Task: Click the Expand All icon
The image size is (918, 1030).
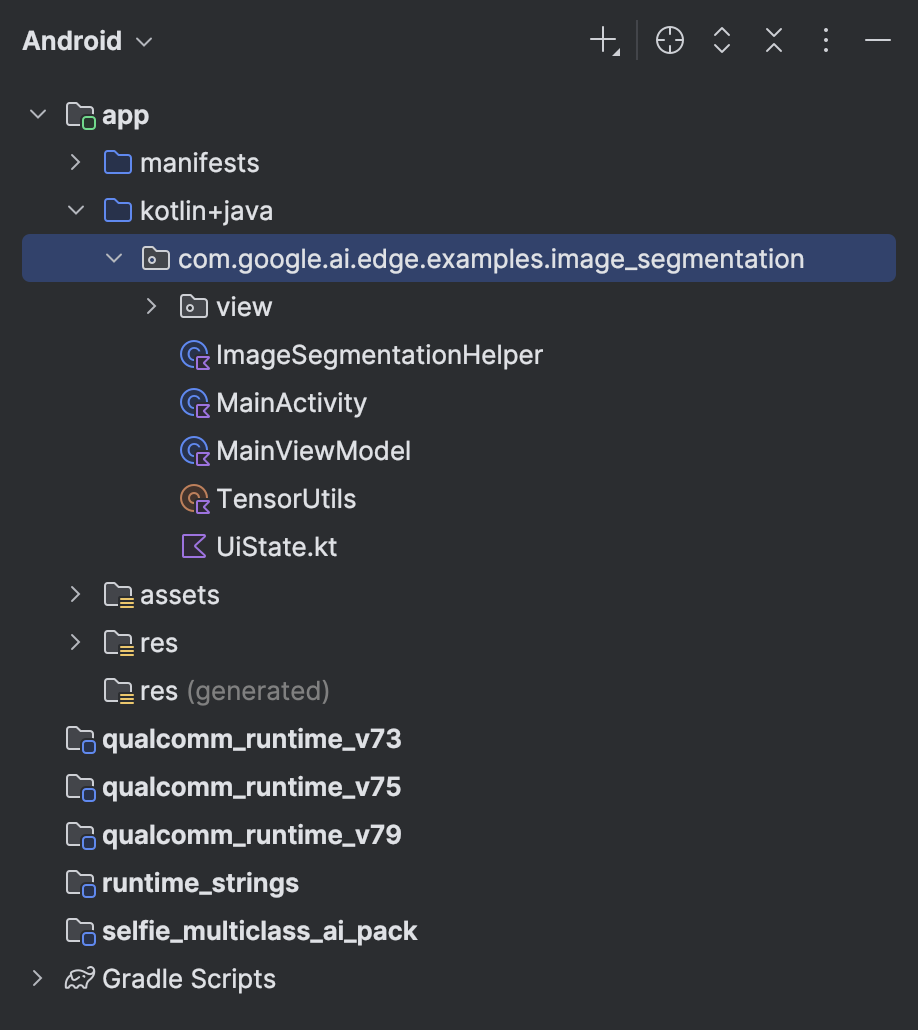Action: pyautogui.click(x=722, y=41)
